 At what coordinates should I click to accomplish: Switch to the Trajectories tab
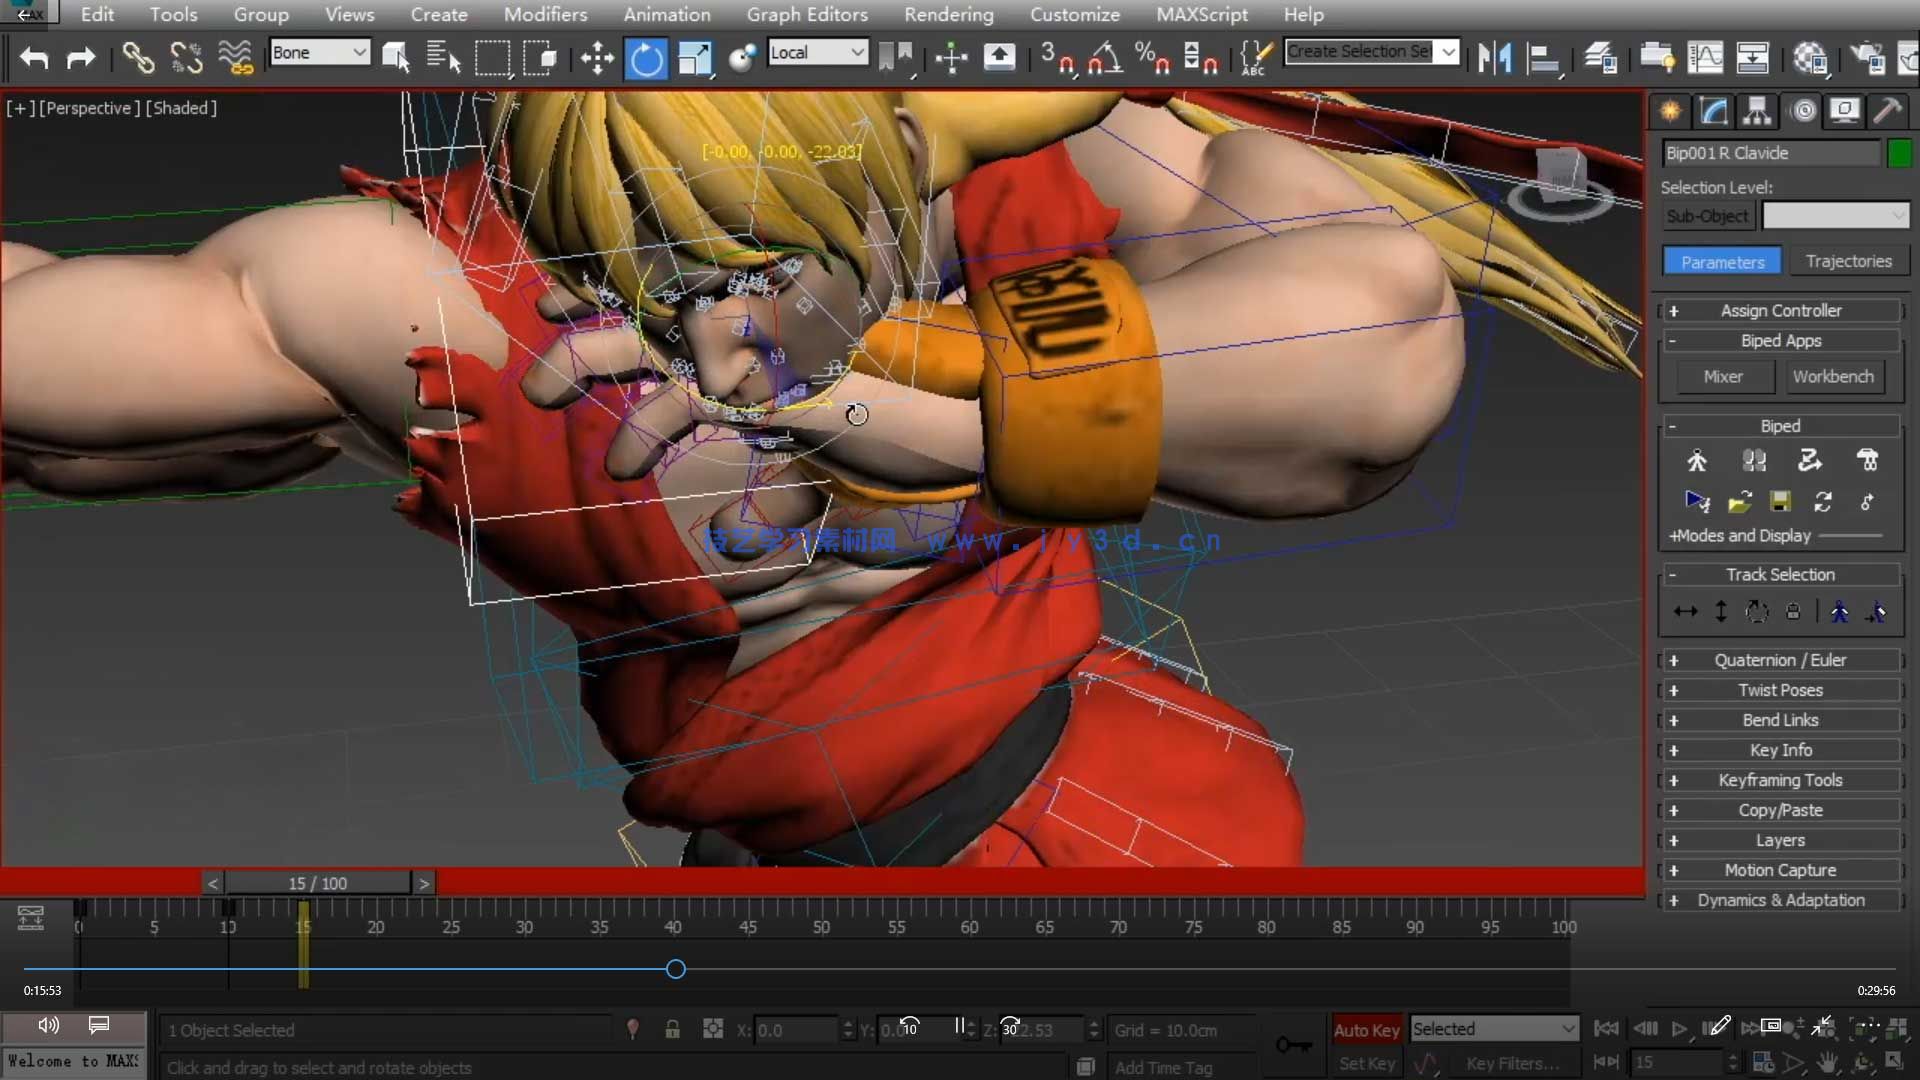click(x=1848, y=261)
